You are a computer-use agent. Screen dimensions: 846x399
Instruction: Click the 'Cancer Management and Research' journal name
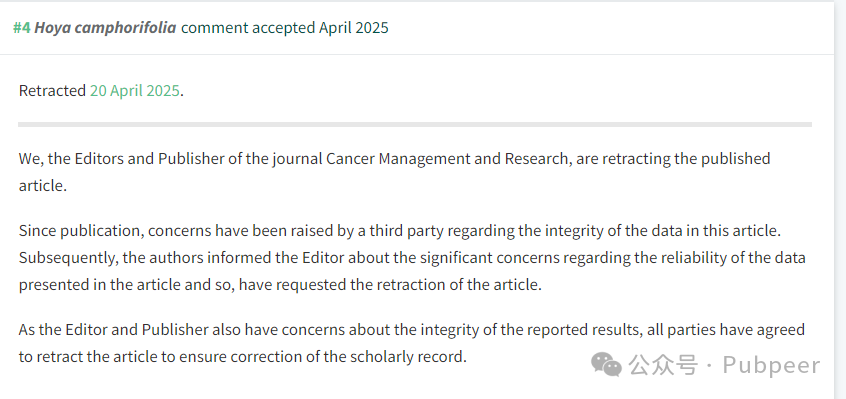tap(447, 159)
